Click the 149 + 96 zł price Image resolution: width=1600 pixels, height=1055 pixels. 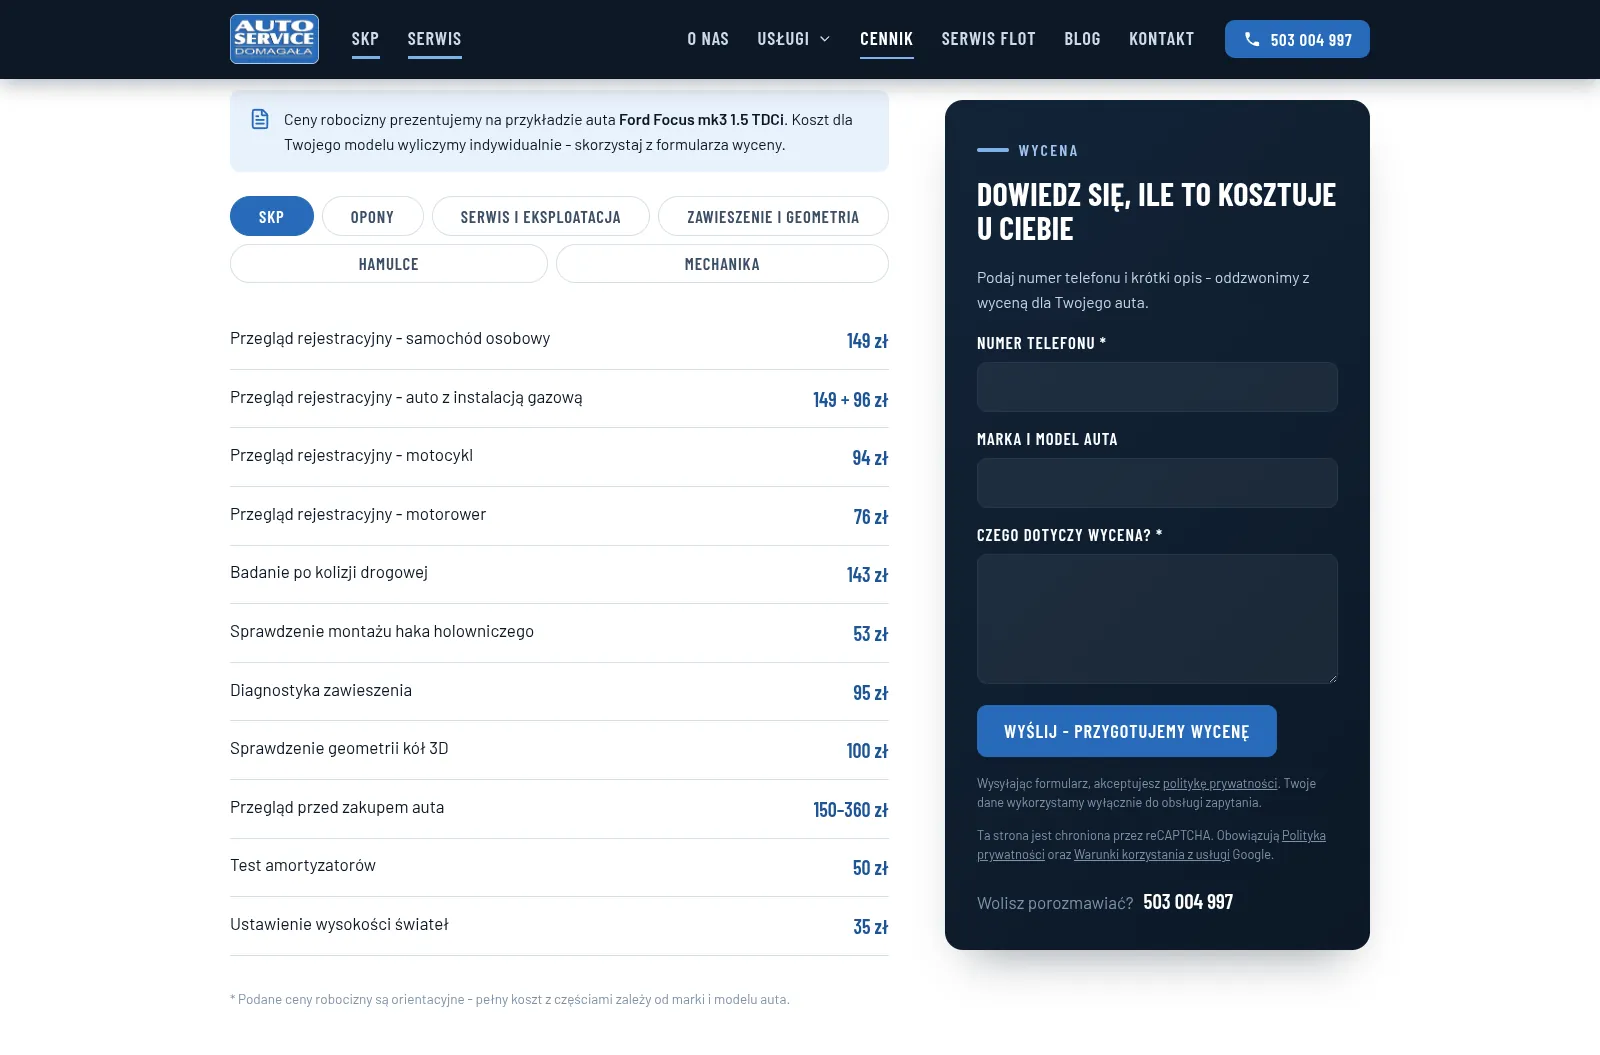(850, 400)
